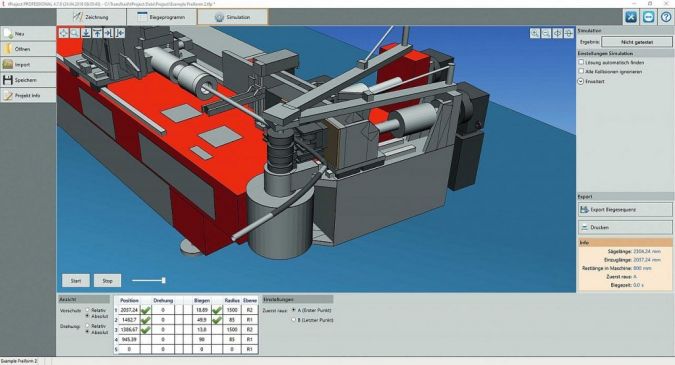Click the zoom in icon at the viewport top right
675x365 pixels.
coord(535,33)
